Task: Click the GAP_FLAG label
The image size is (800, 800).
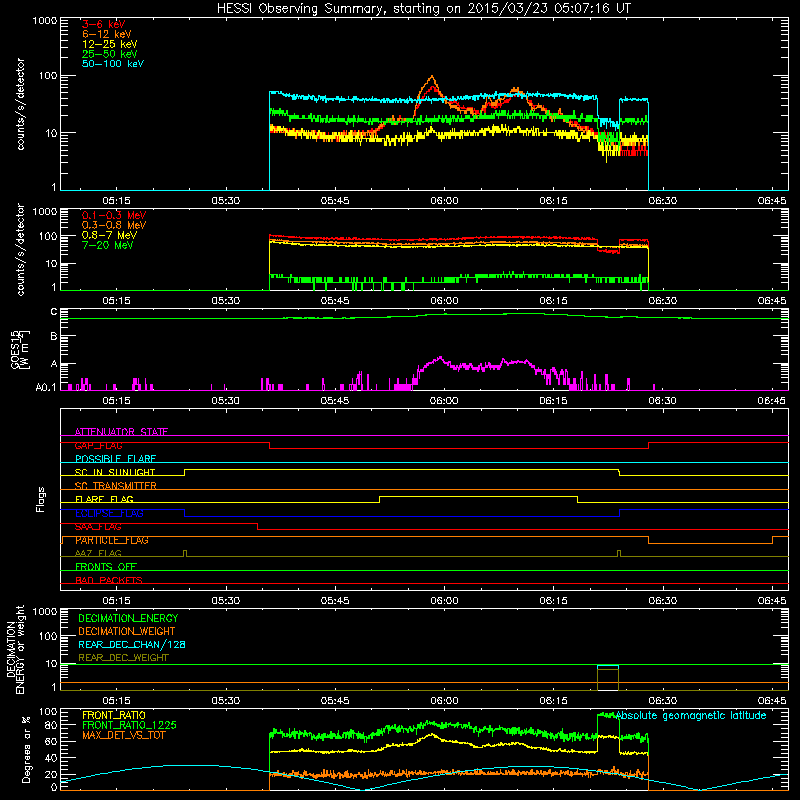Action: click(98, 445)
